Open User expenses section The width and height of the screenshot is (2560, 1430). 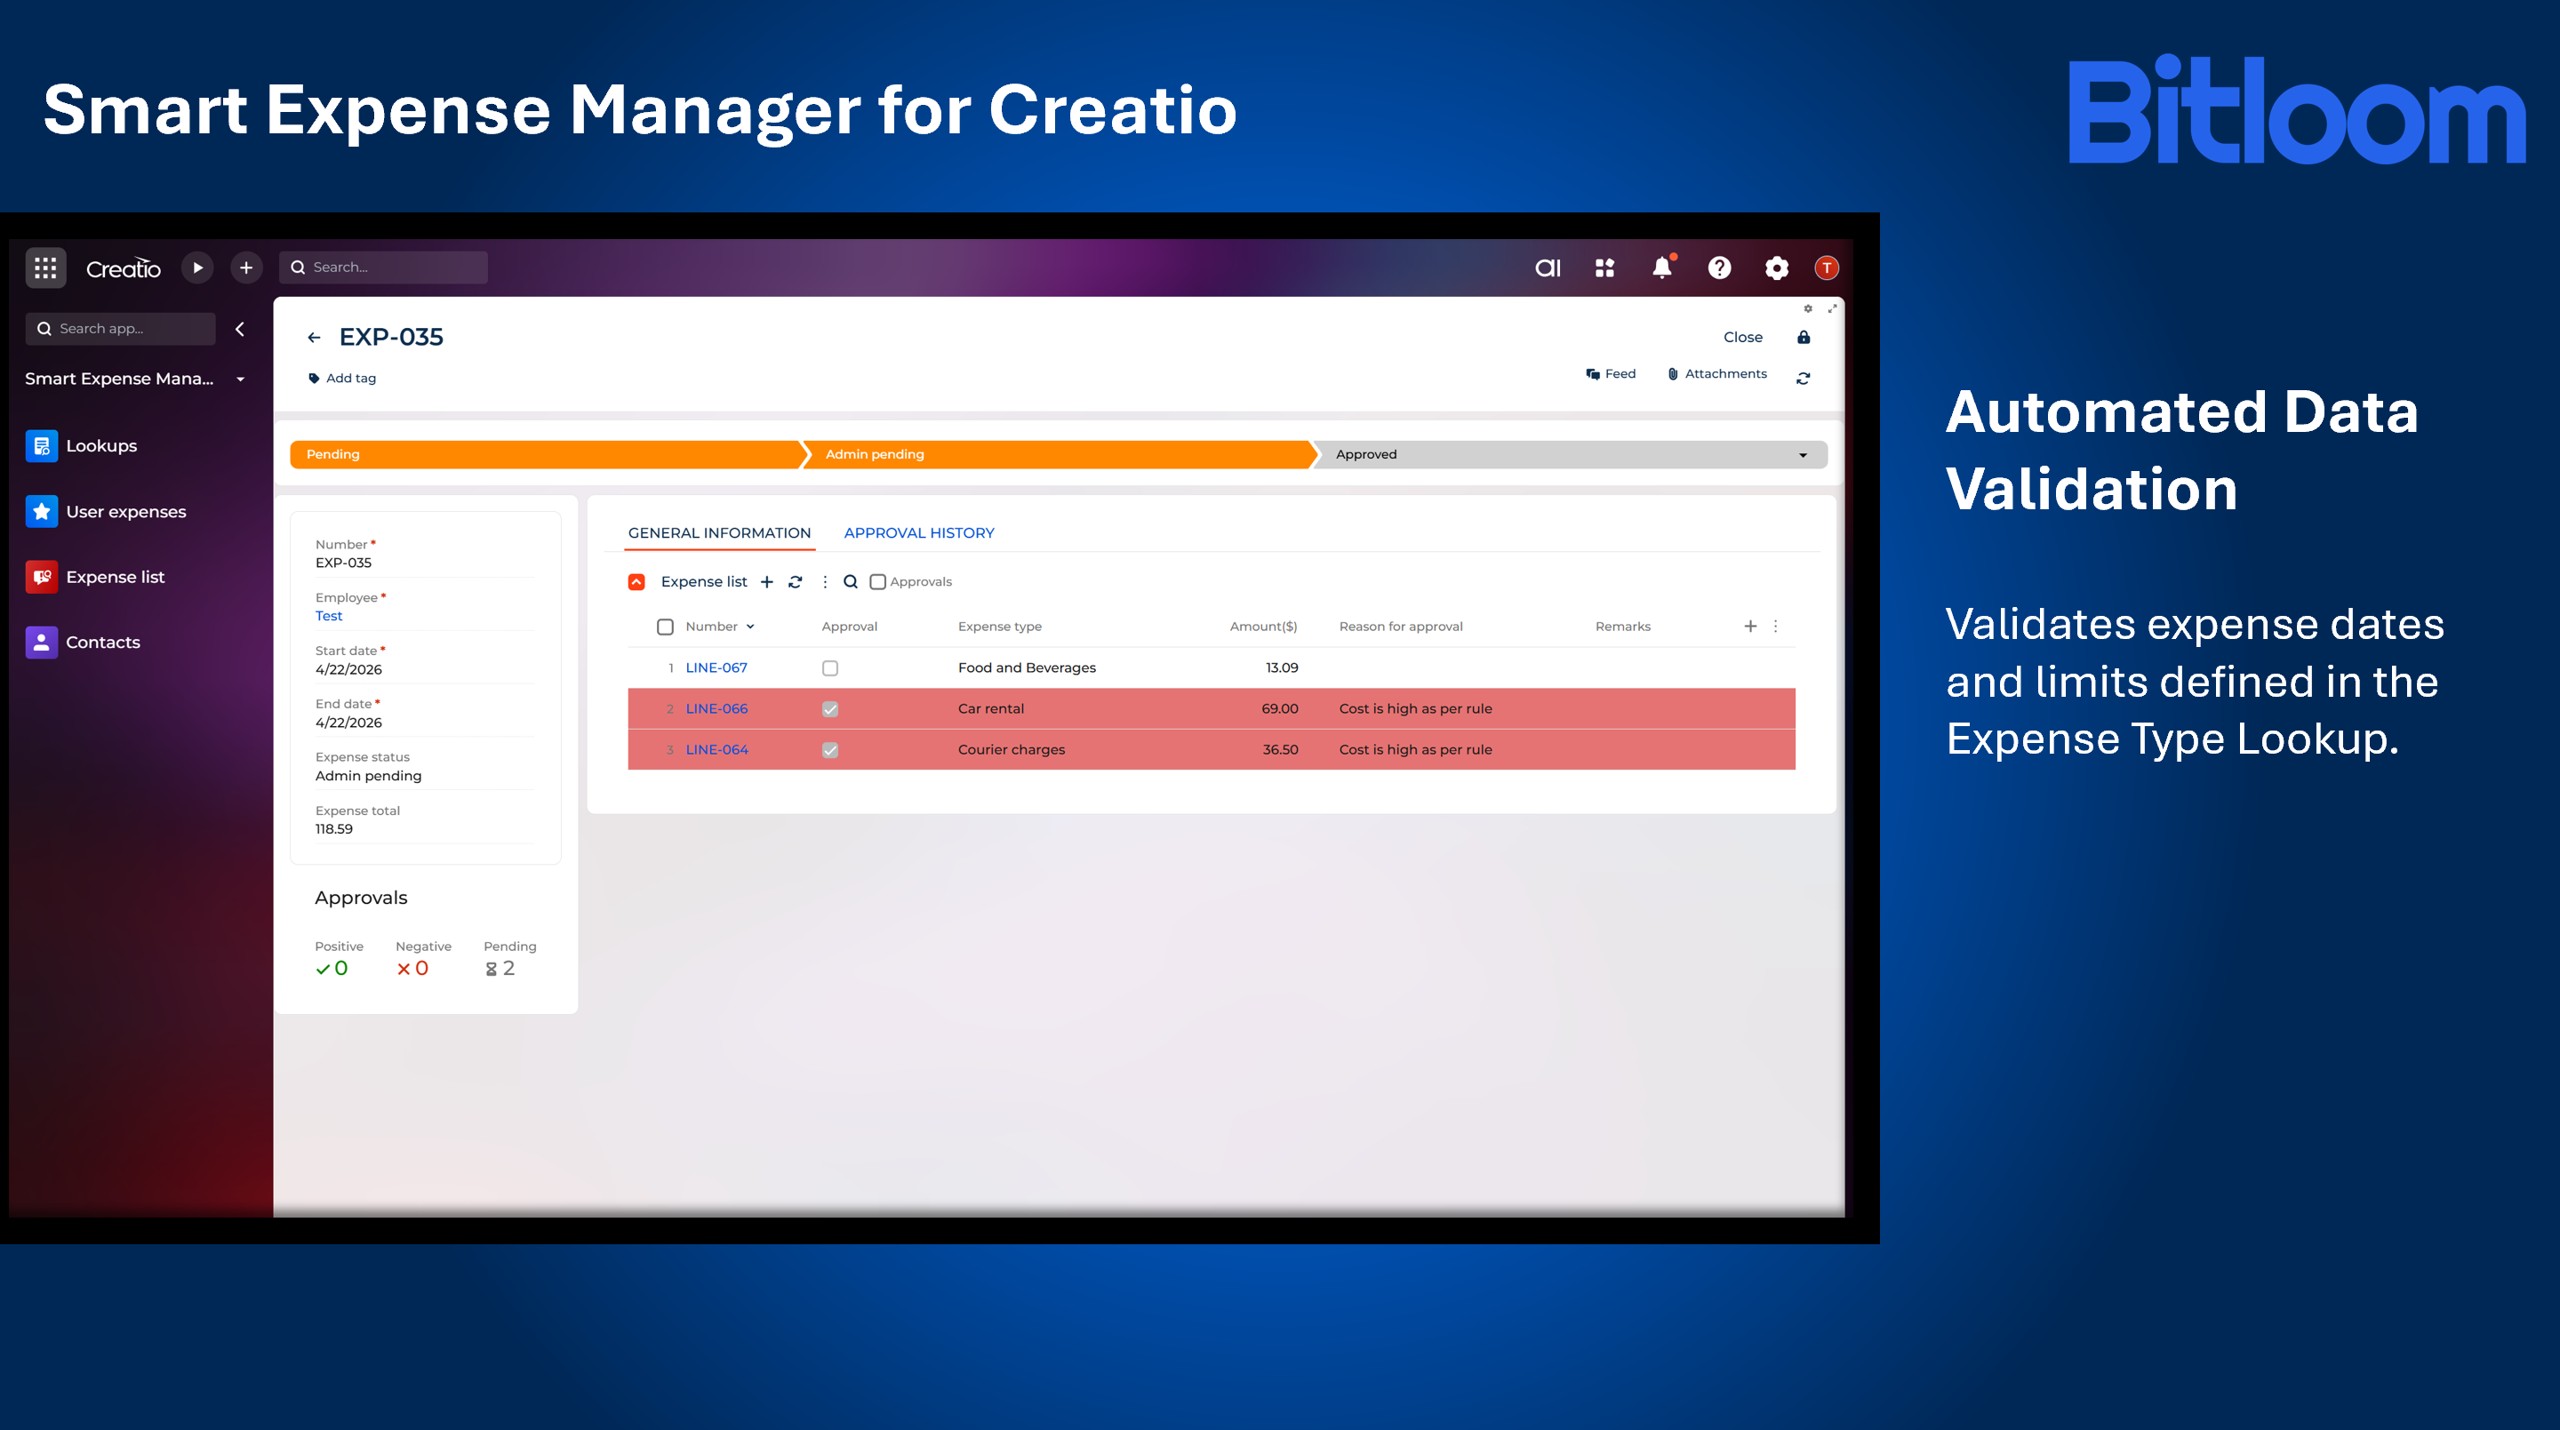pyautogui.click(x=125, y=512)
